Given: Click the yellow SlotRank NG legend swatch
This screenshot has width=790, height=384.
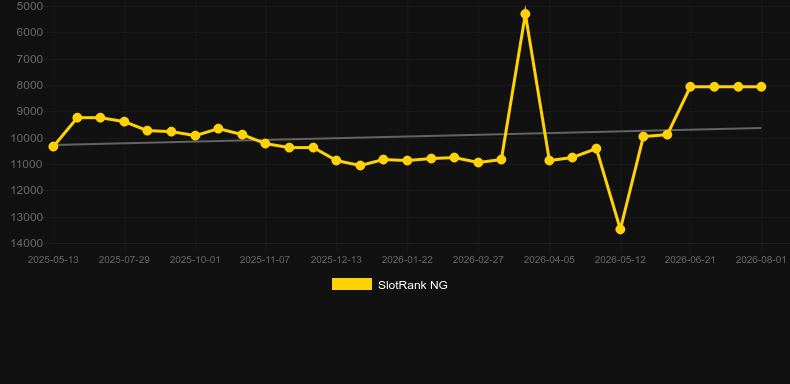Looking at the screenshot, I should coord(352,284).
